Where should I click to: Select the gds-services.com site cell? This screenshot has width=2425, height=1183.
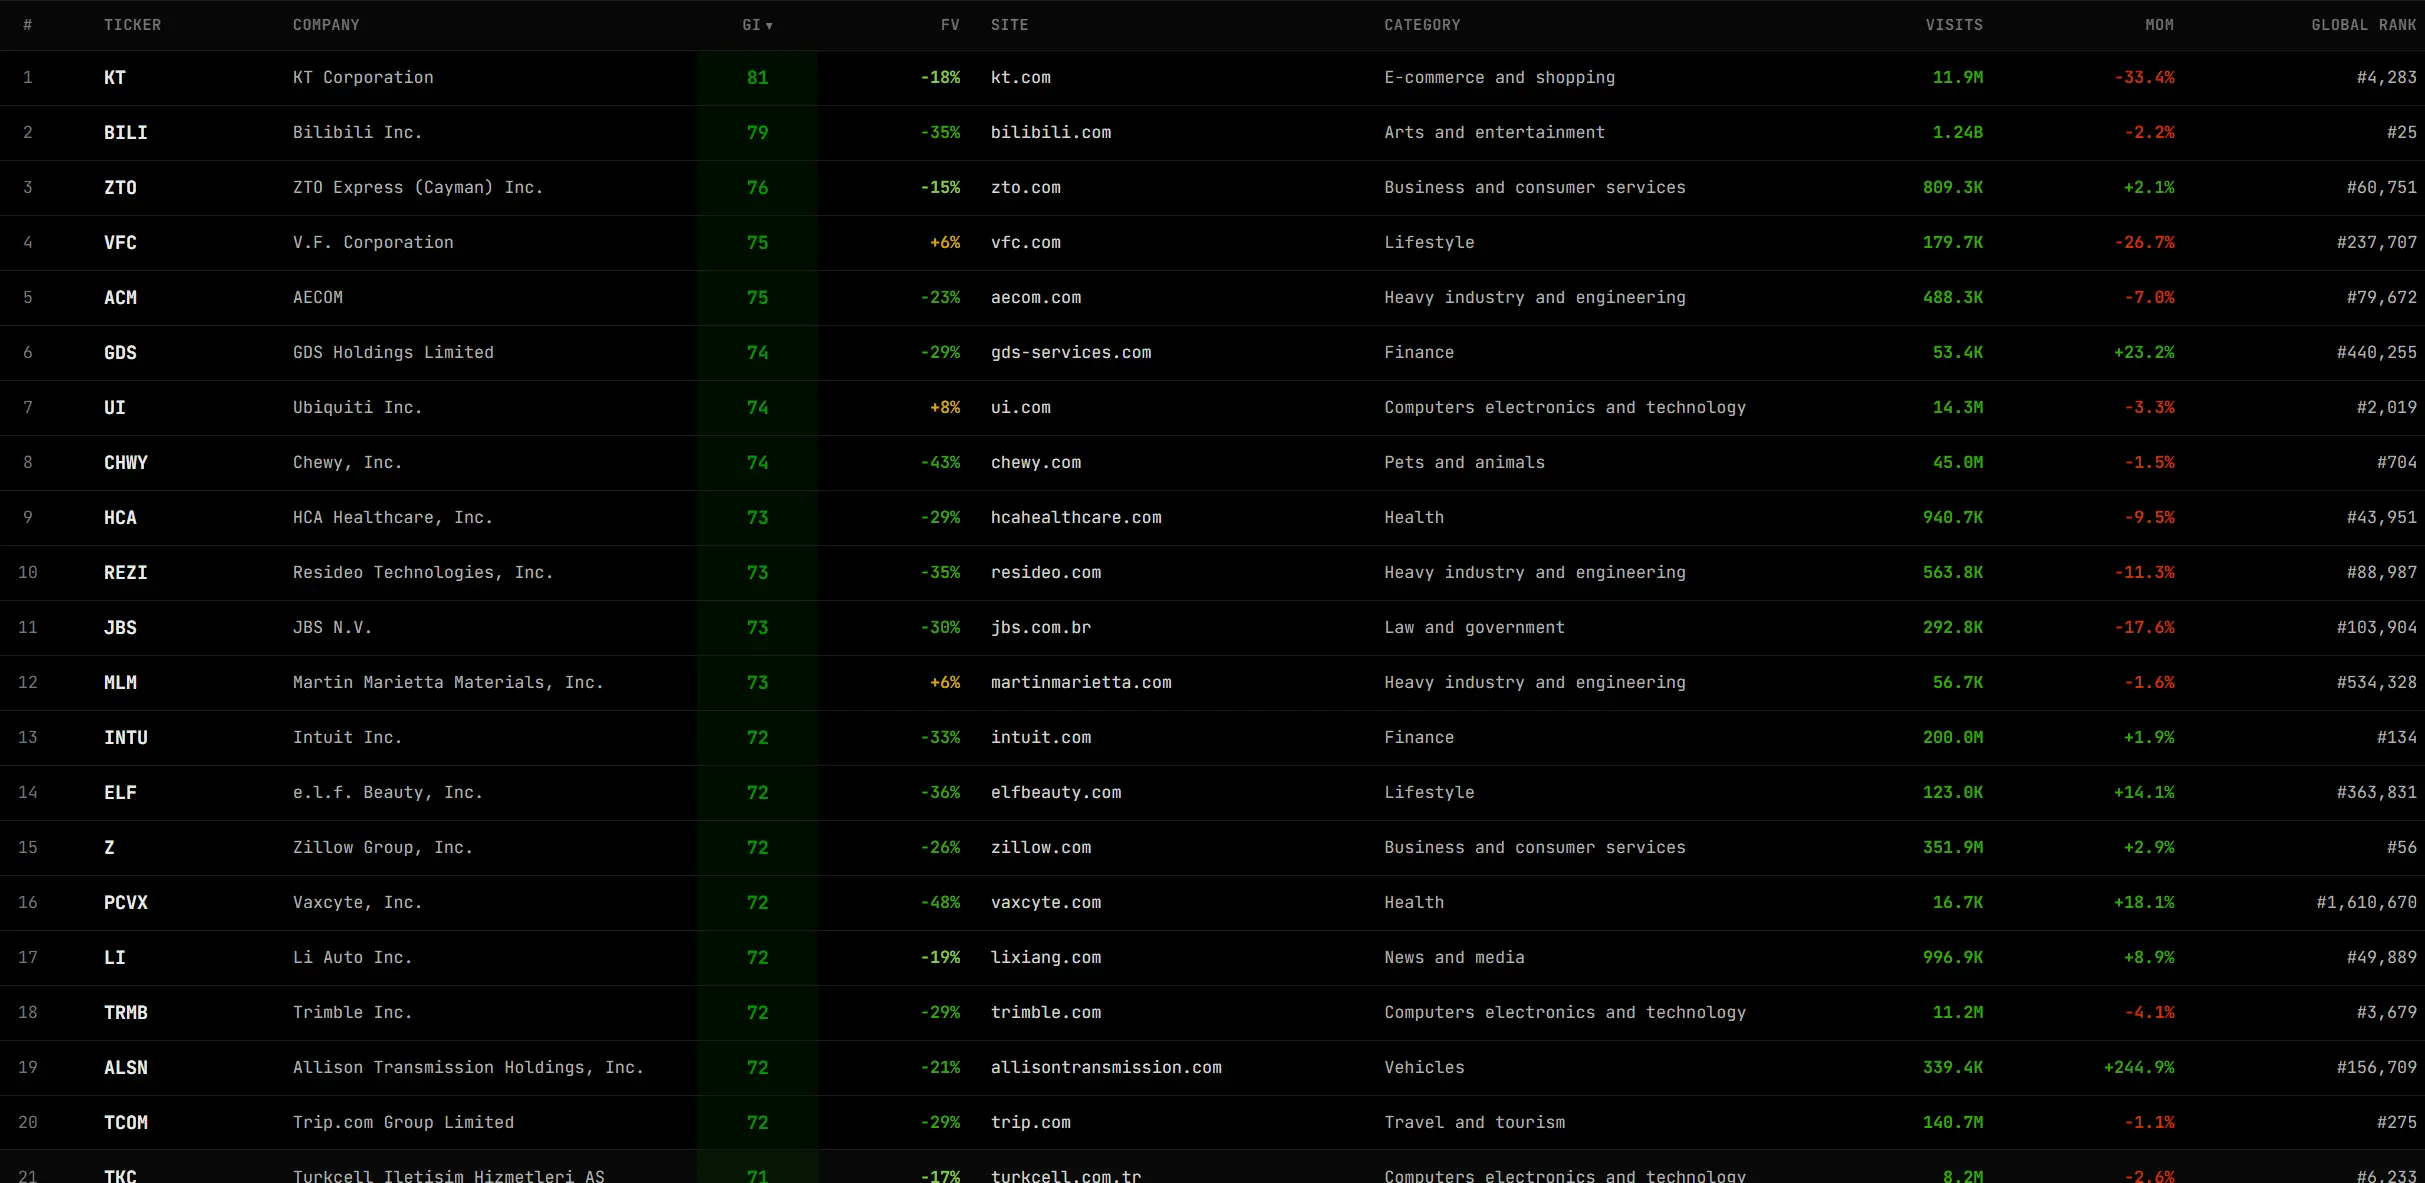point(1071,353)
